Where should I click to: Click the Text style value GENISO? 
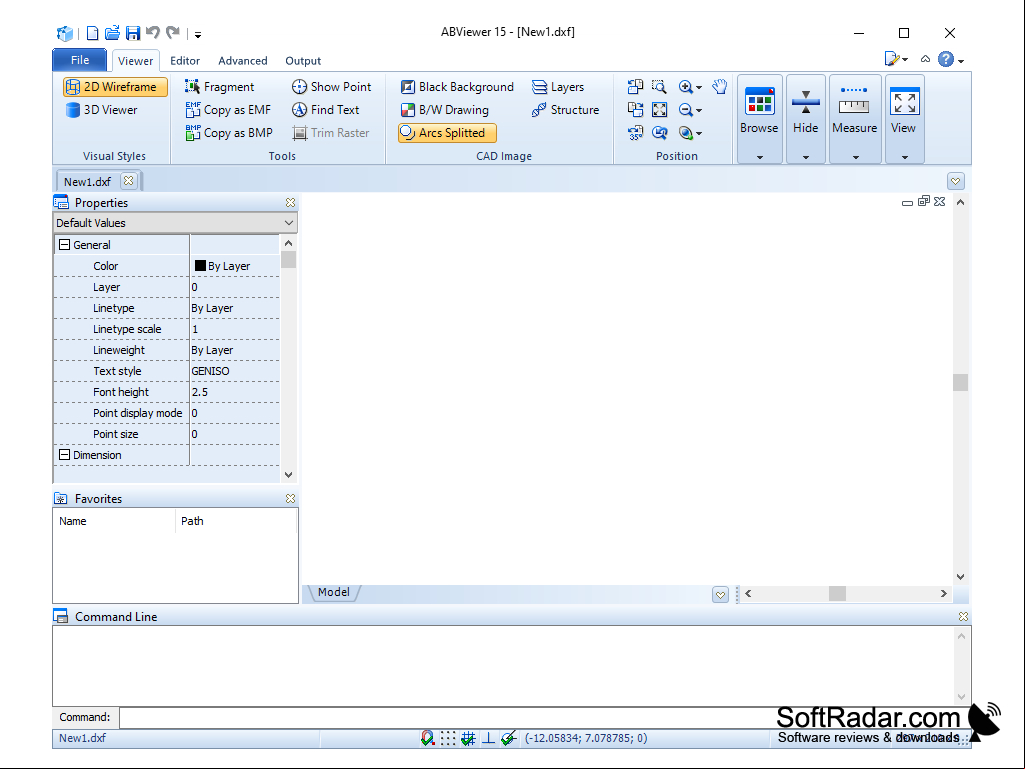(210, 371)
